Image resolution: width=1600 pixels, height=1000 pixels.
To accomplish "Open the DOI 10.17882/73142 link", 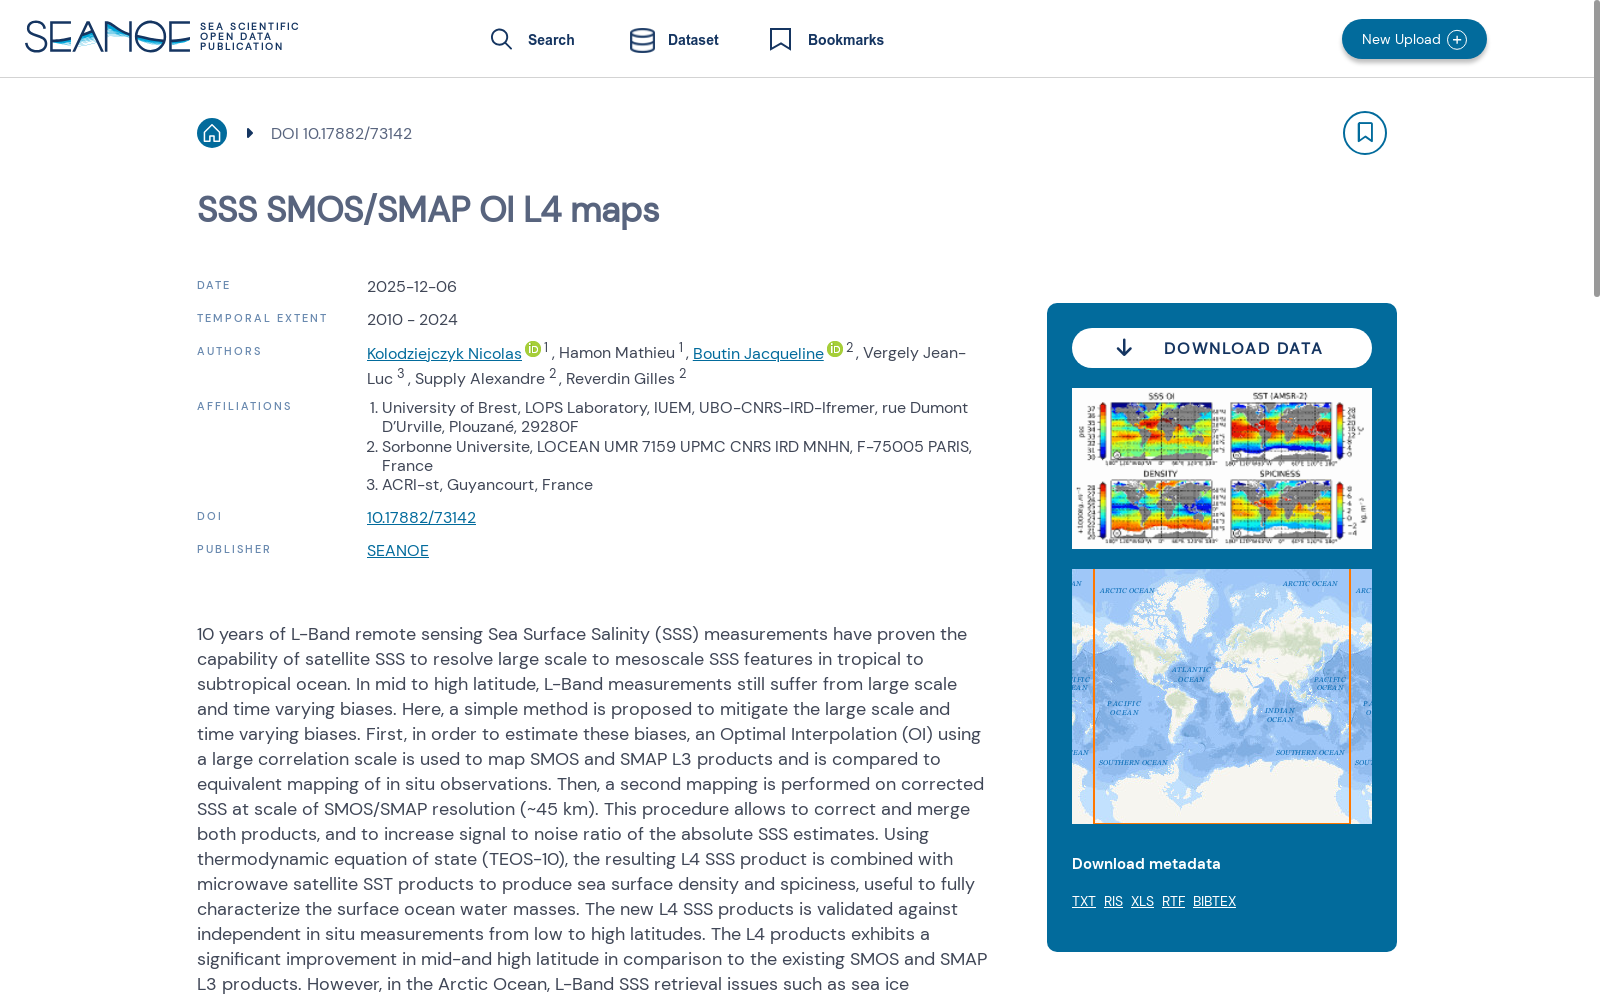I will [421, 517].
